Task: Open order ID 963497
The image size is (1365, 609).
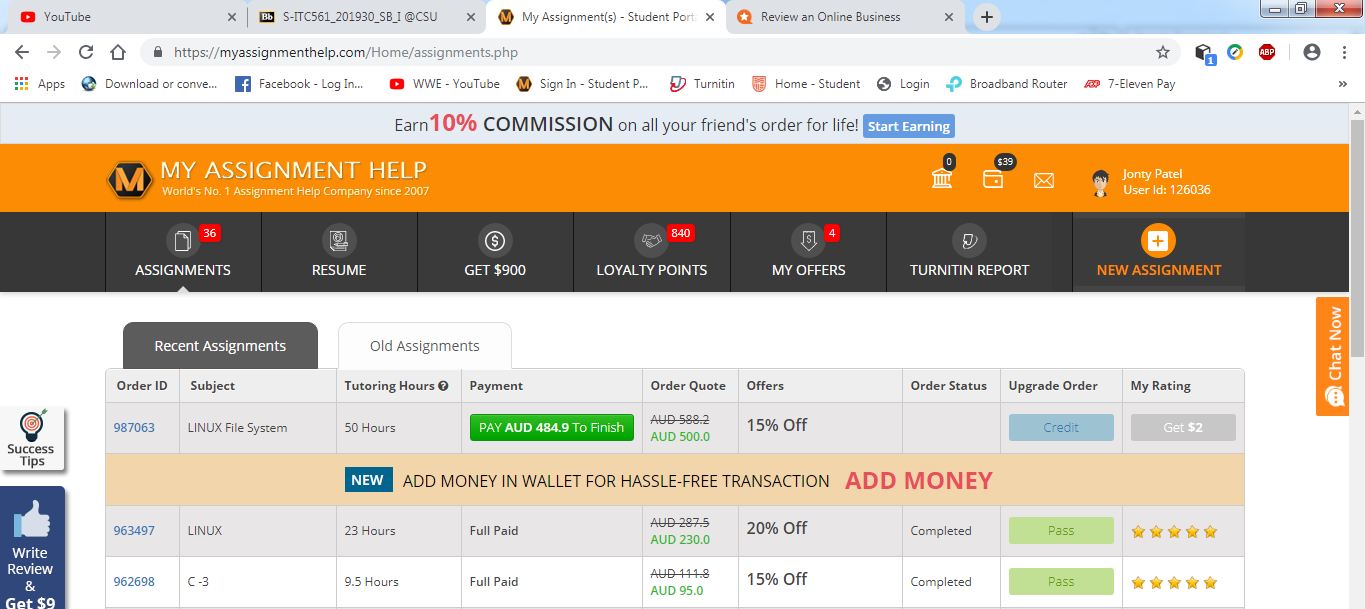Action: (x=134, y=530)
